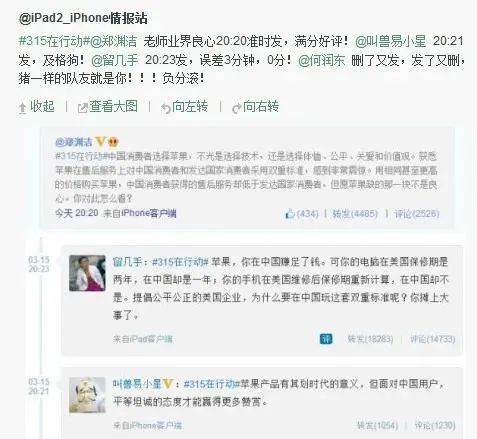Click the 留几手 avatar thumbnail

click(87, 273)
